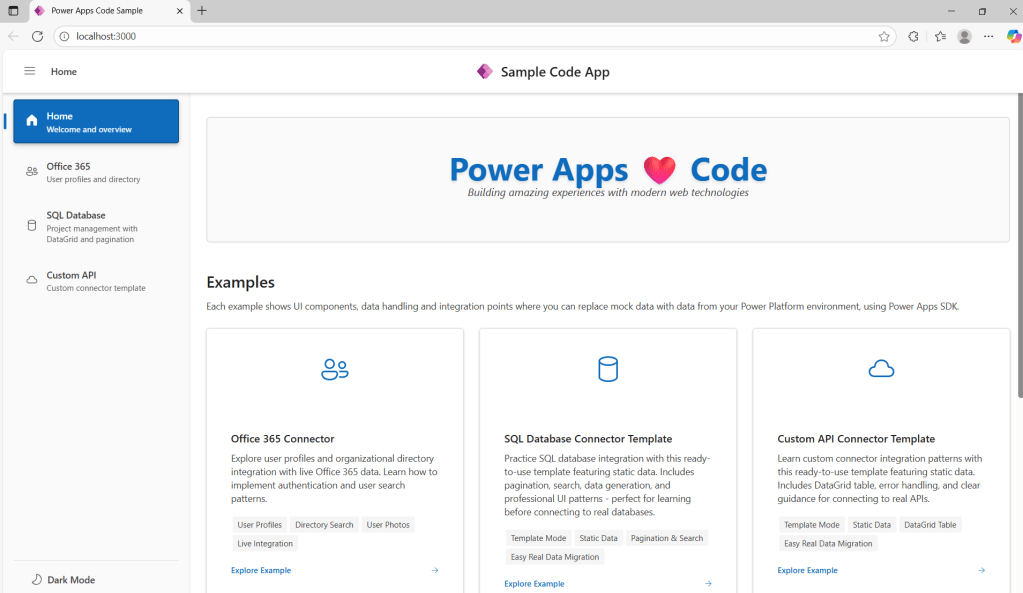Click the Custom API cloud icon in card
Image resolution: width=1023 pixels, height=593 pixels.
(x=881, y=369)
